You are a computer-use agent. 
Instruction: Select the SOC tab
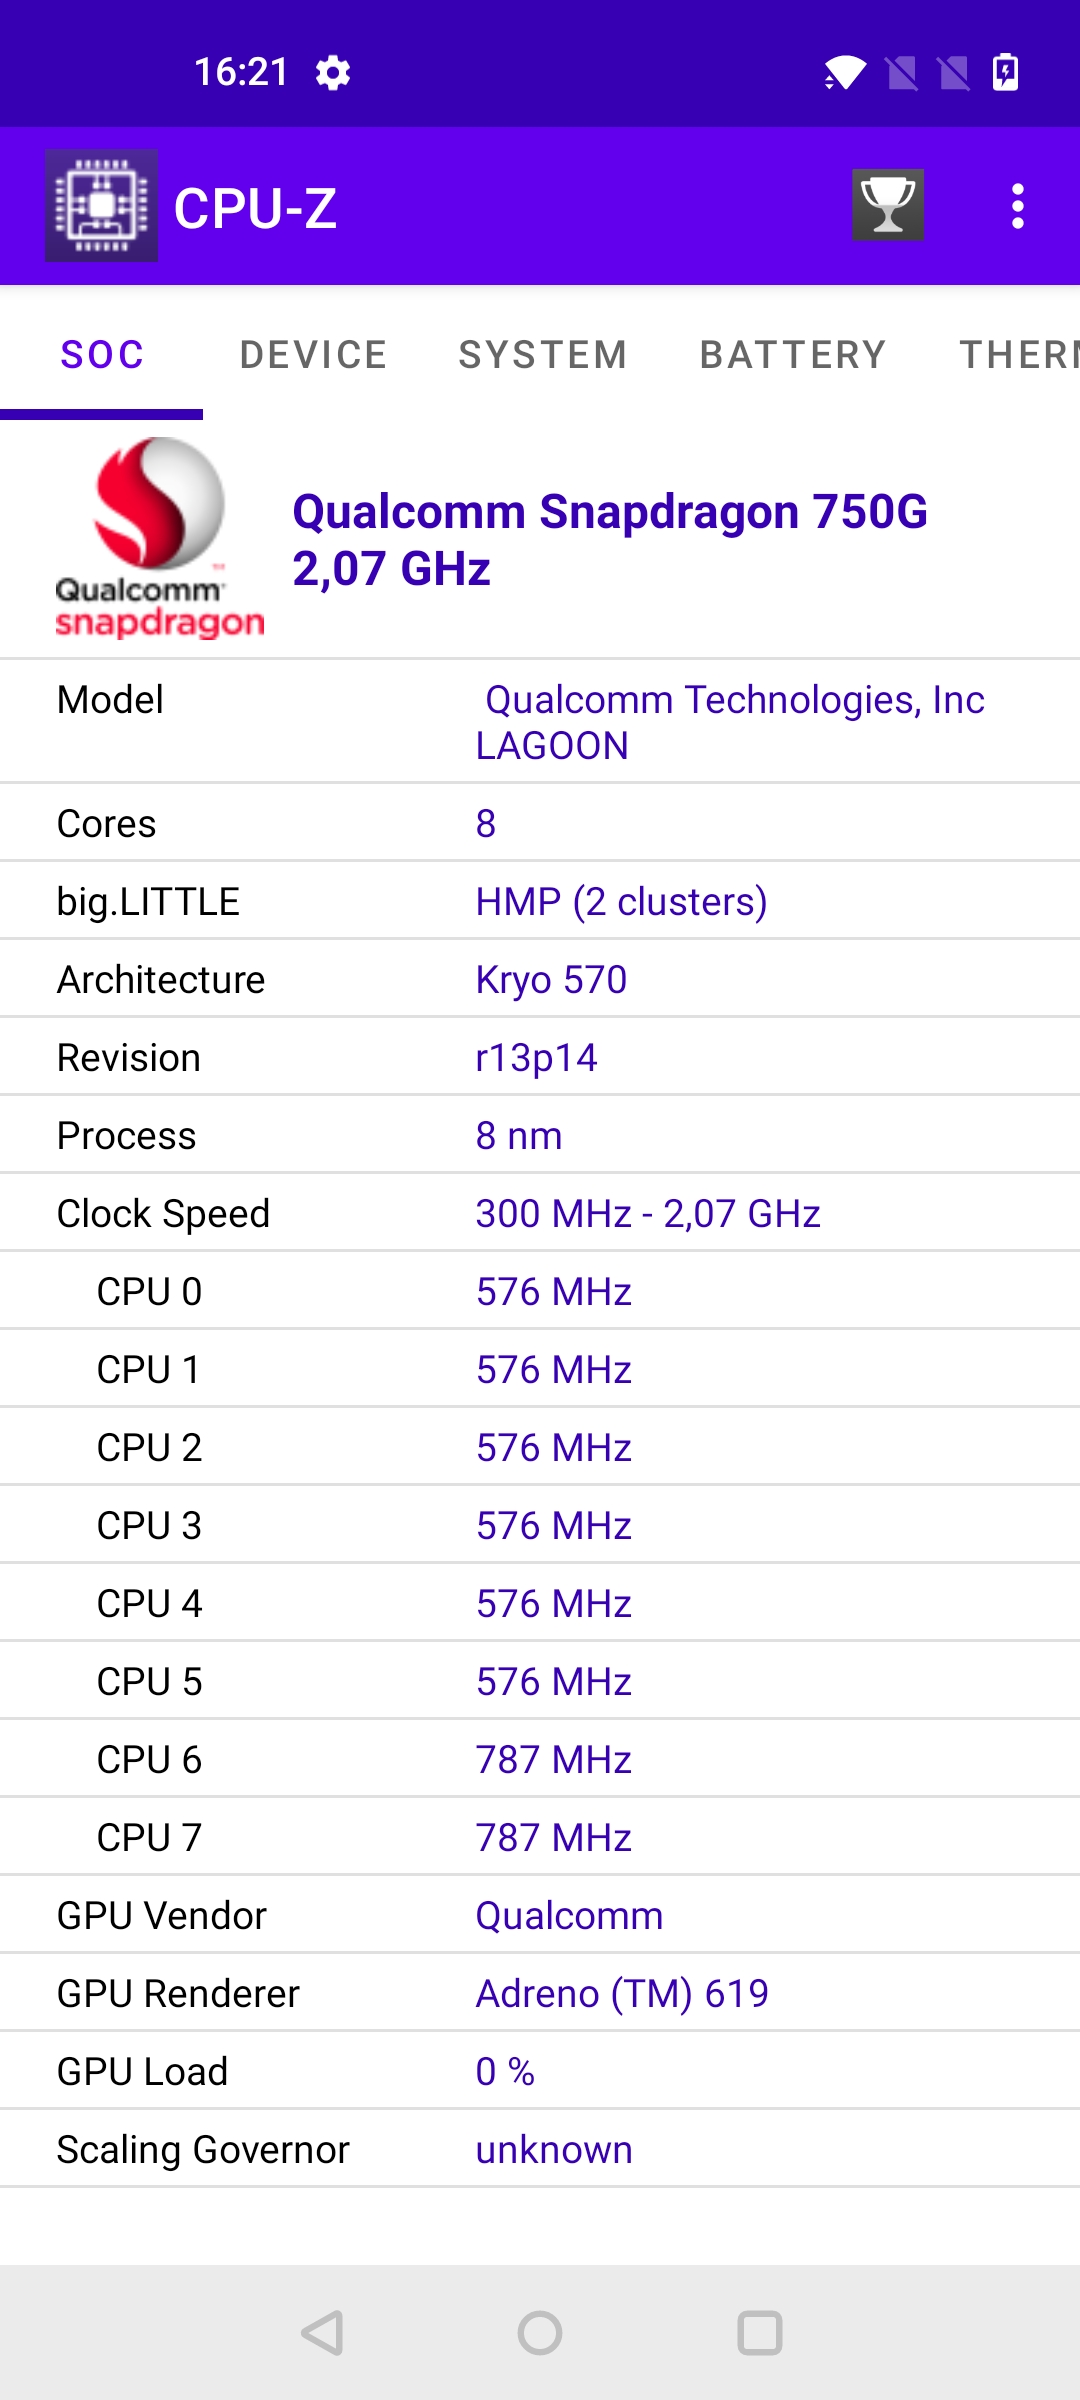pyautogui.click(x=102, y=355)
